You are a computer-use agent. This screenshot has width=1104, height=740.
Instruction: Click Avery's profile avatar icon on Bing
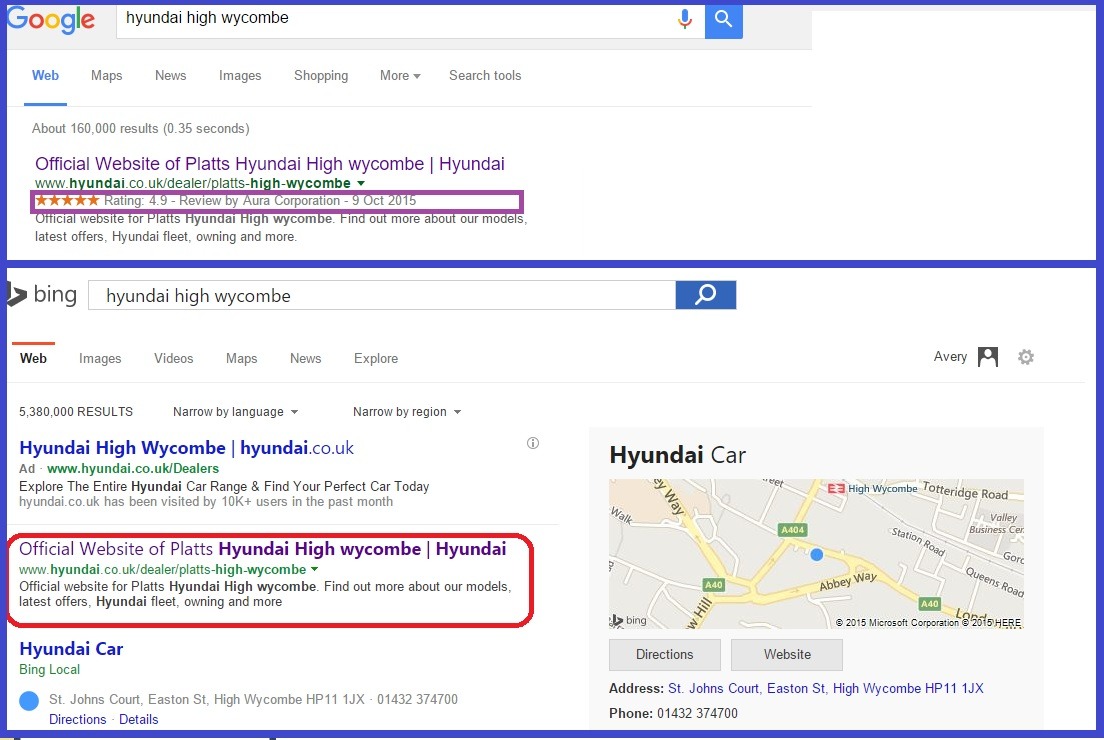(x=987, y=357)
